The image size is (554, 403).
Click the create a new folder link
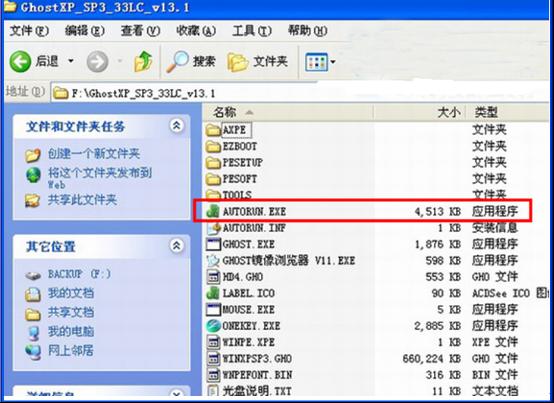[x=94, y=154]
